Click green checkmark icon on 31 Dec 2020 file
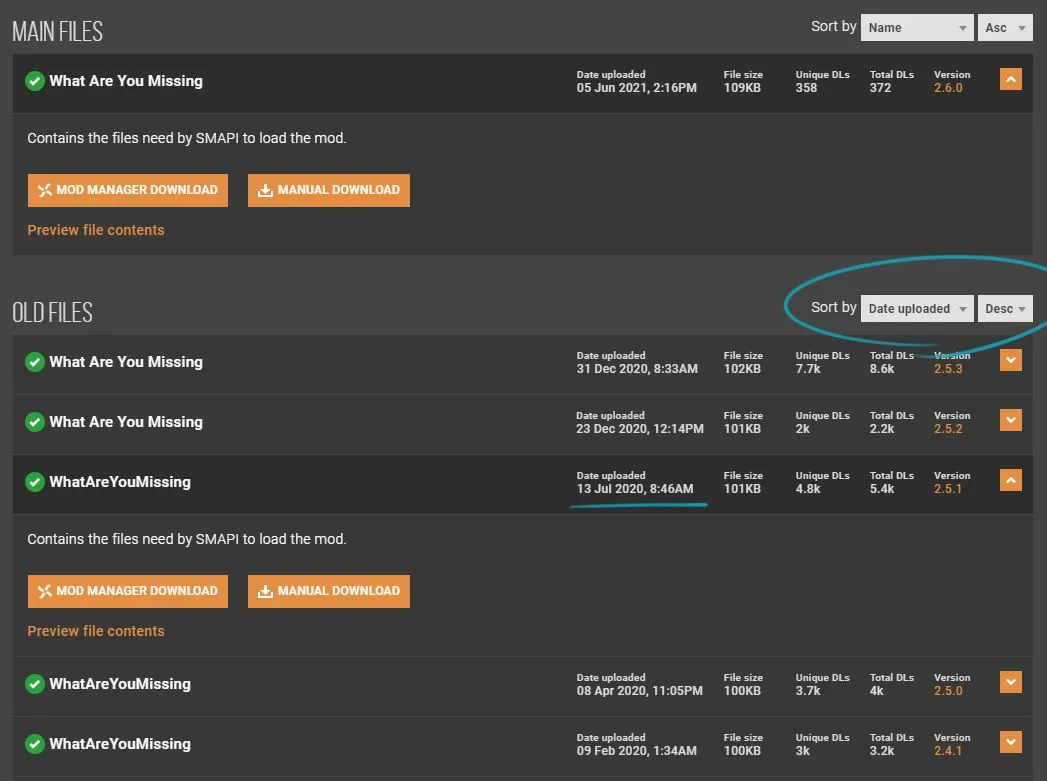The height and width of the screenshot is (781, 1047). pyautogui.click(x=35, y=362)
